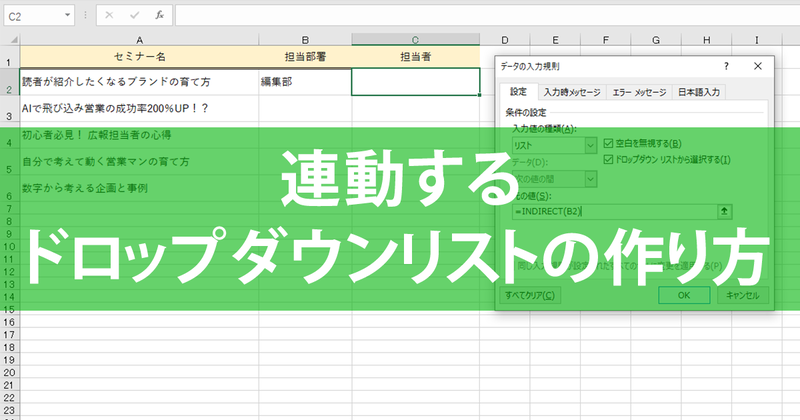
Task: Open the Name Box dropdown arrow
Action: point(67,15)
